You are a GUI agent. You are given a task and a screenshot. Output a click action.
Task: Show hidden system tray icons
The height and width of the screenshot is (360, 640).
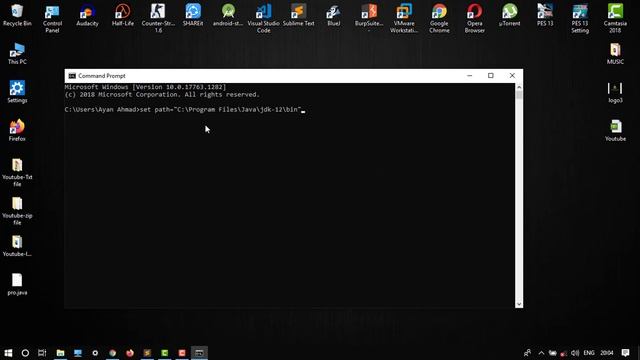coord(541,353)
